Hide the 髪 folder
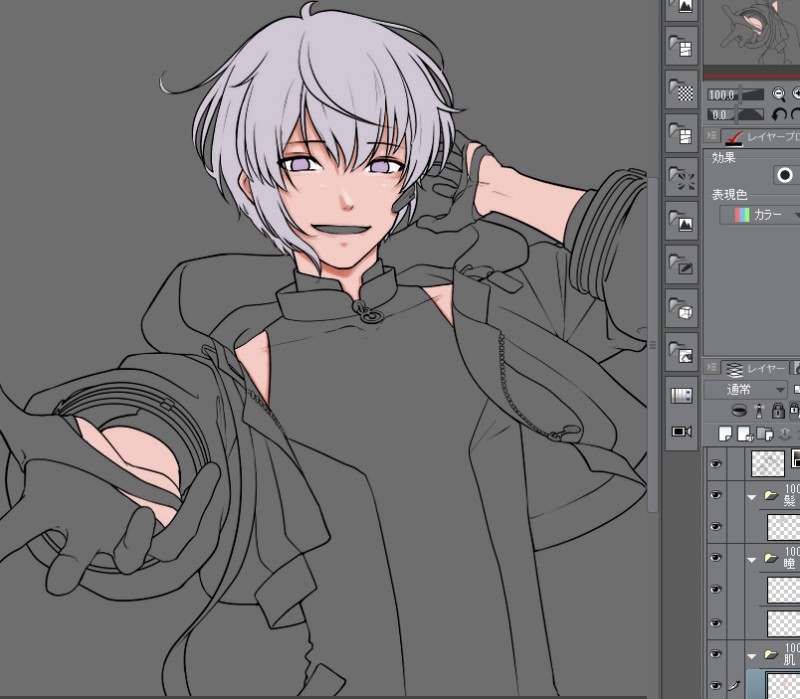 pyautogui.click(x=715, y=495)
